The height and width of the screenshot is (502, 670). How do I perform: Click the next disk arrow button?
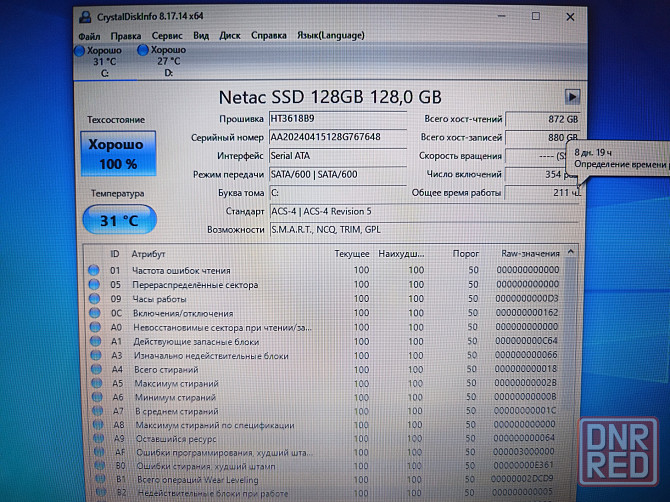point(572,97)
